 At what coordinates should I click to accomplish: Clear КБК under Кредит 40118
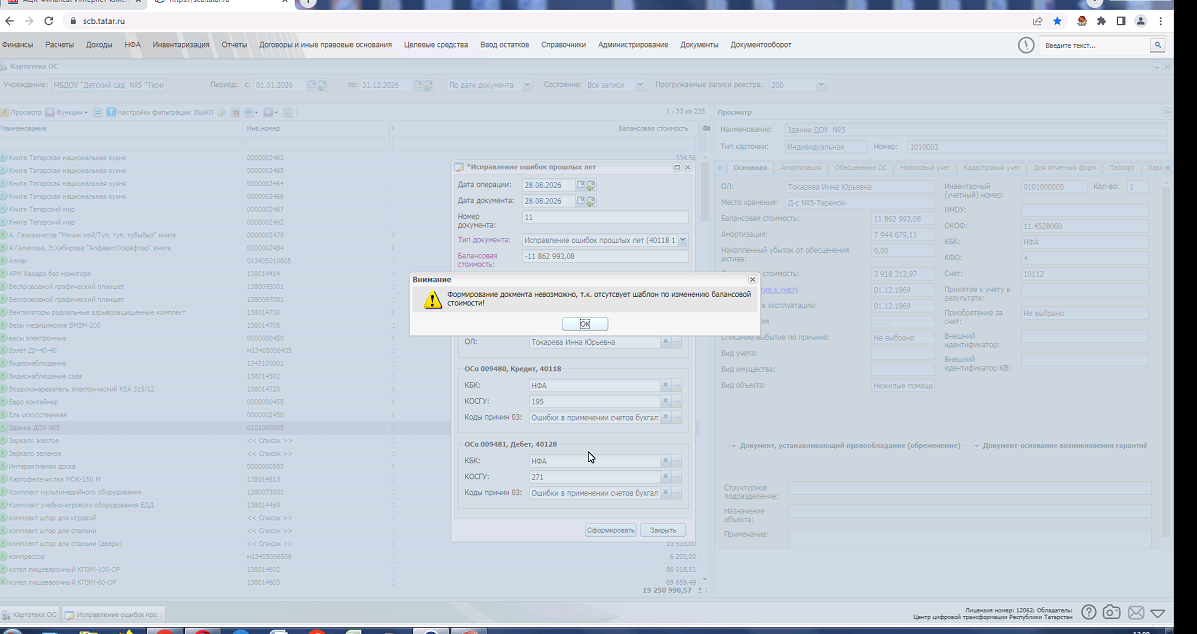(x=665, y=385)
